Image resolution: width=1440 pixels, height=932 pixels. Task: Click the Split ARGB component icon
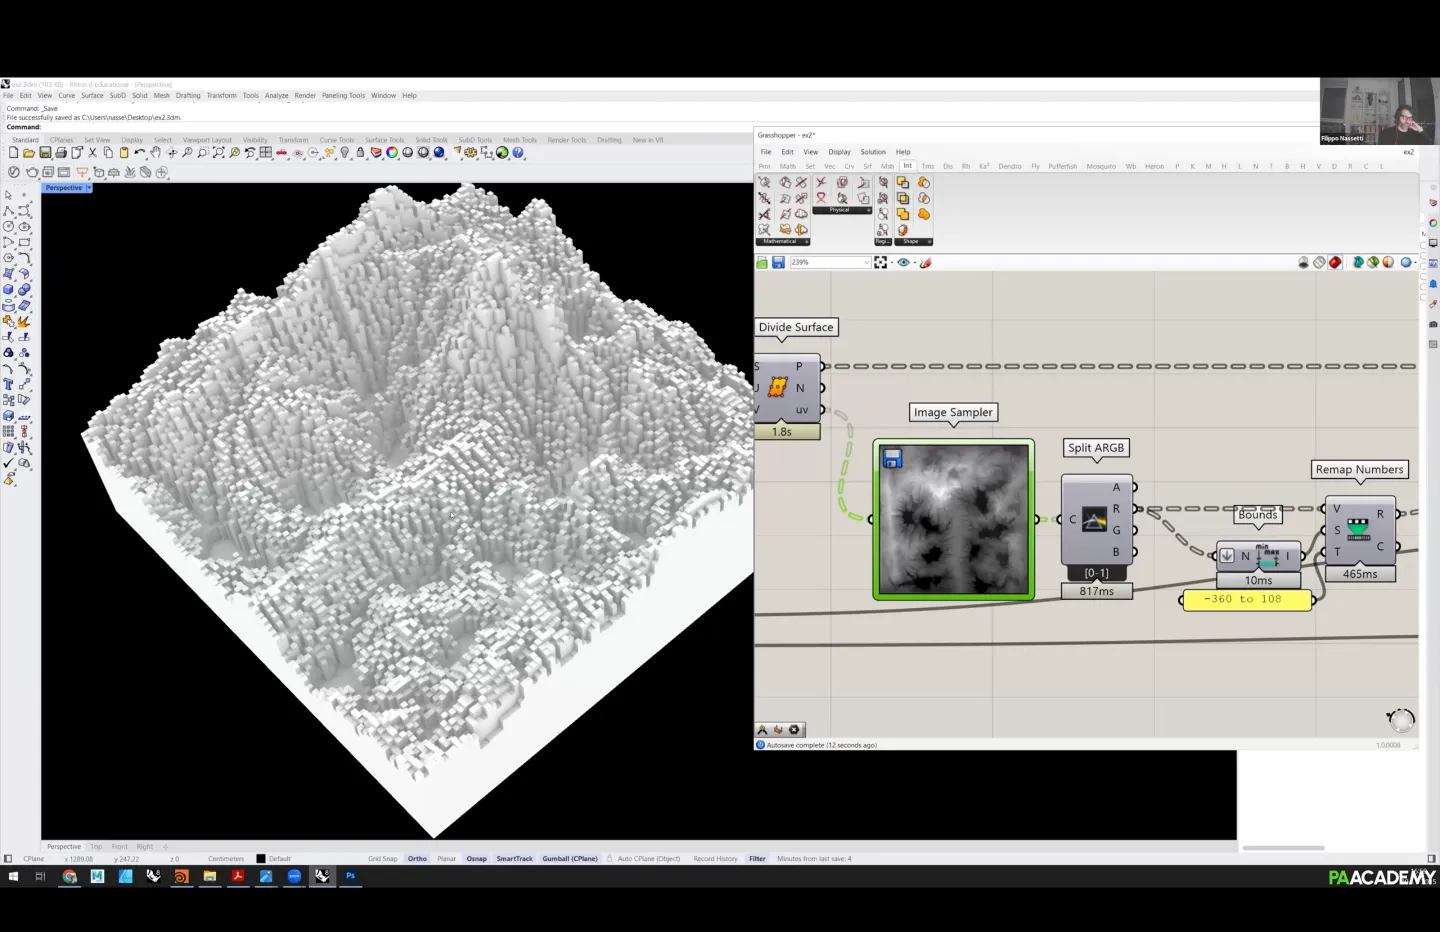(1095, 520)
